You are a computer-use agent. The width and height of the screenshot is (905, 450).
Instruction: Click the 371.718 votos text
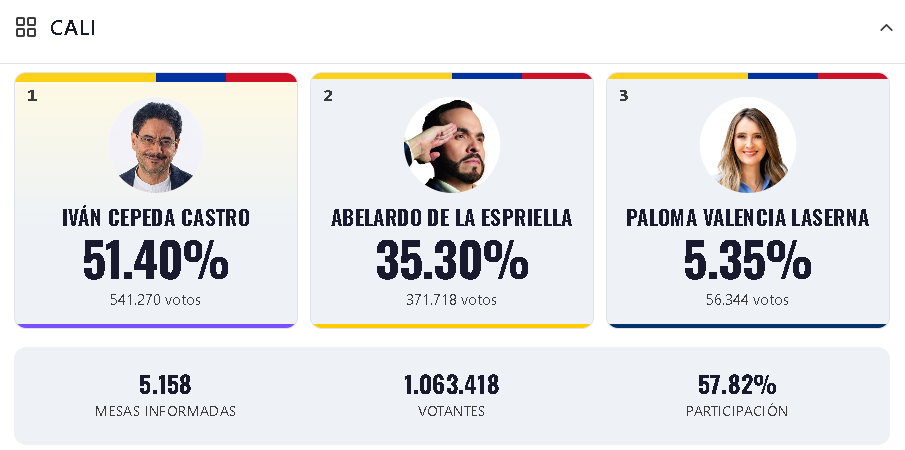[451, 300]
